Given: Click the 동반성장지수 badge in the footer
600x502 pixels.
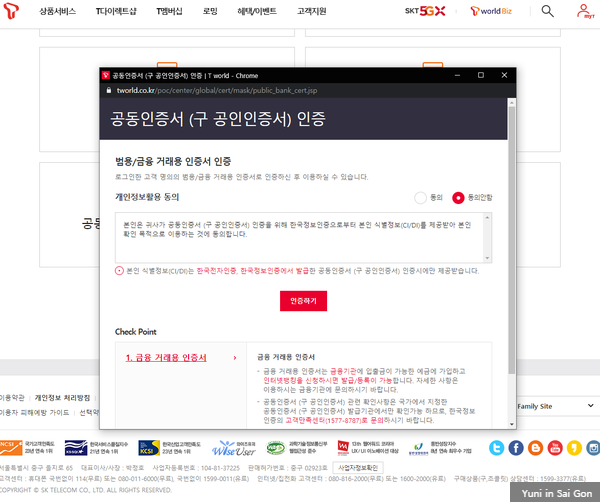Looking at the screenshot, I should [x=440, y=448].
